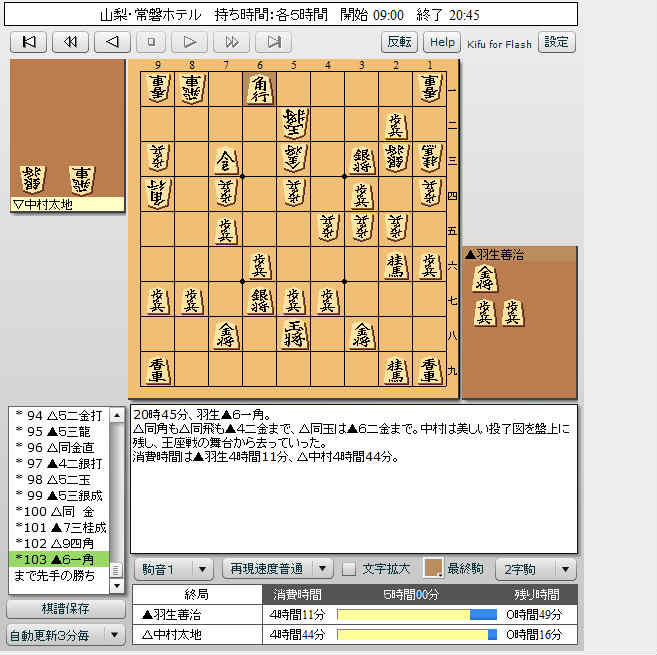
Task: Click the 最終駒 color swatch
Action: click(x=433, y=568)
